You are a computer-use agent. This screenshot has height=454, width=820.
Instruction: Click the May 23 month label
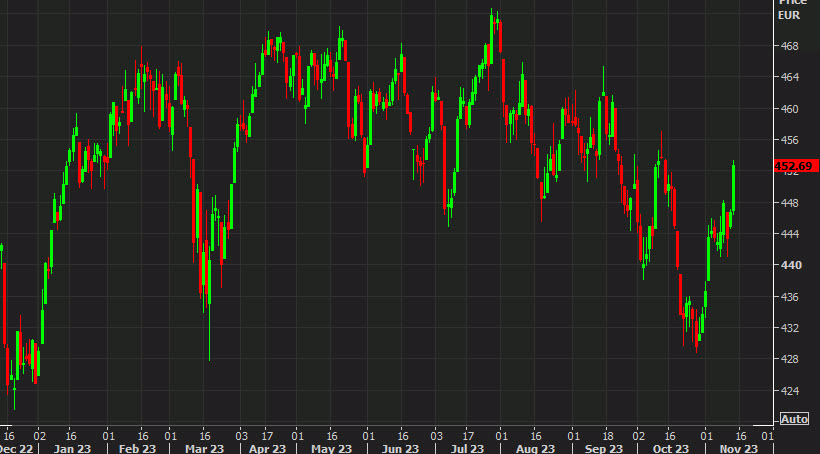click(331, 449)
